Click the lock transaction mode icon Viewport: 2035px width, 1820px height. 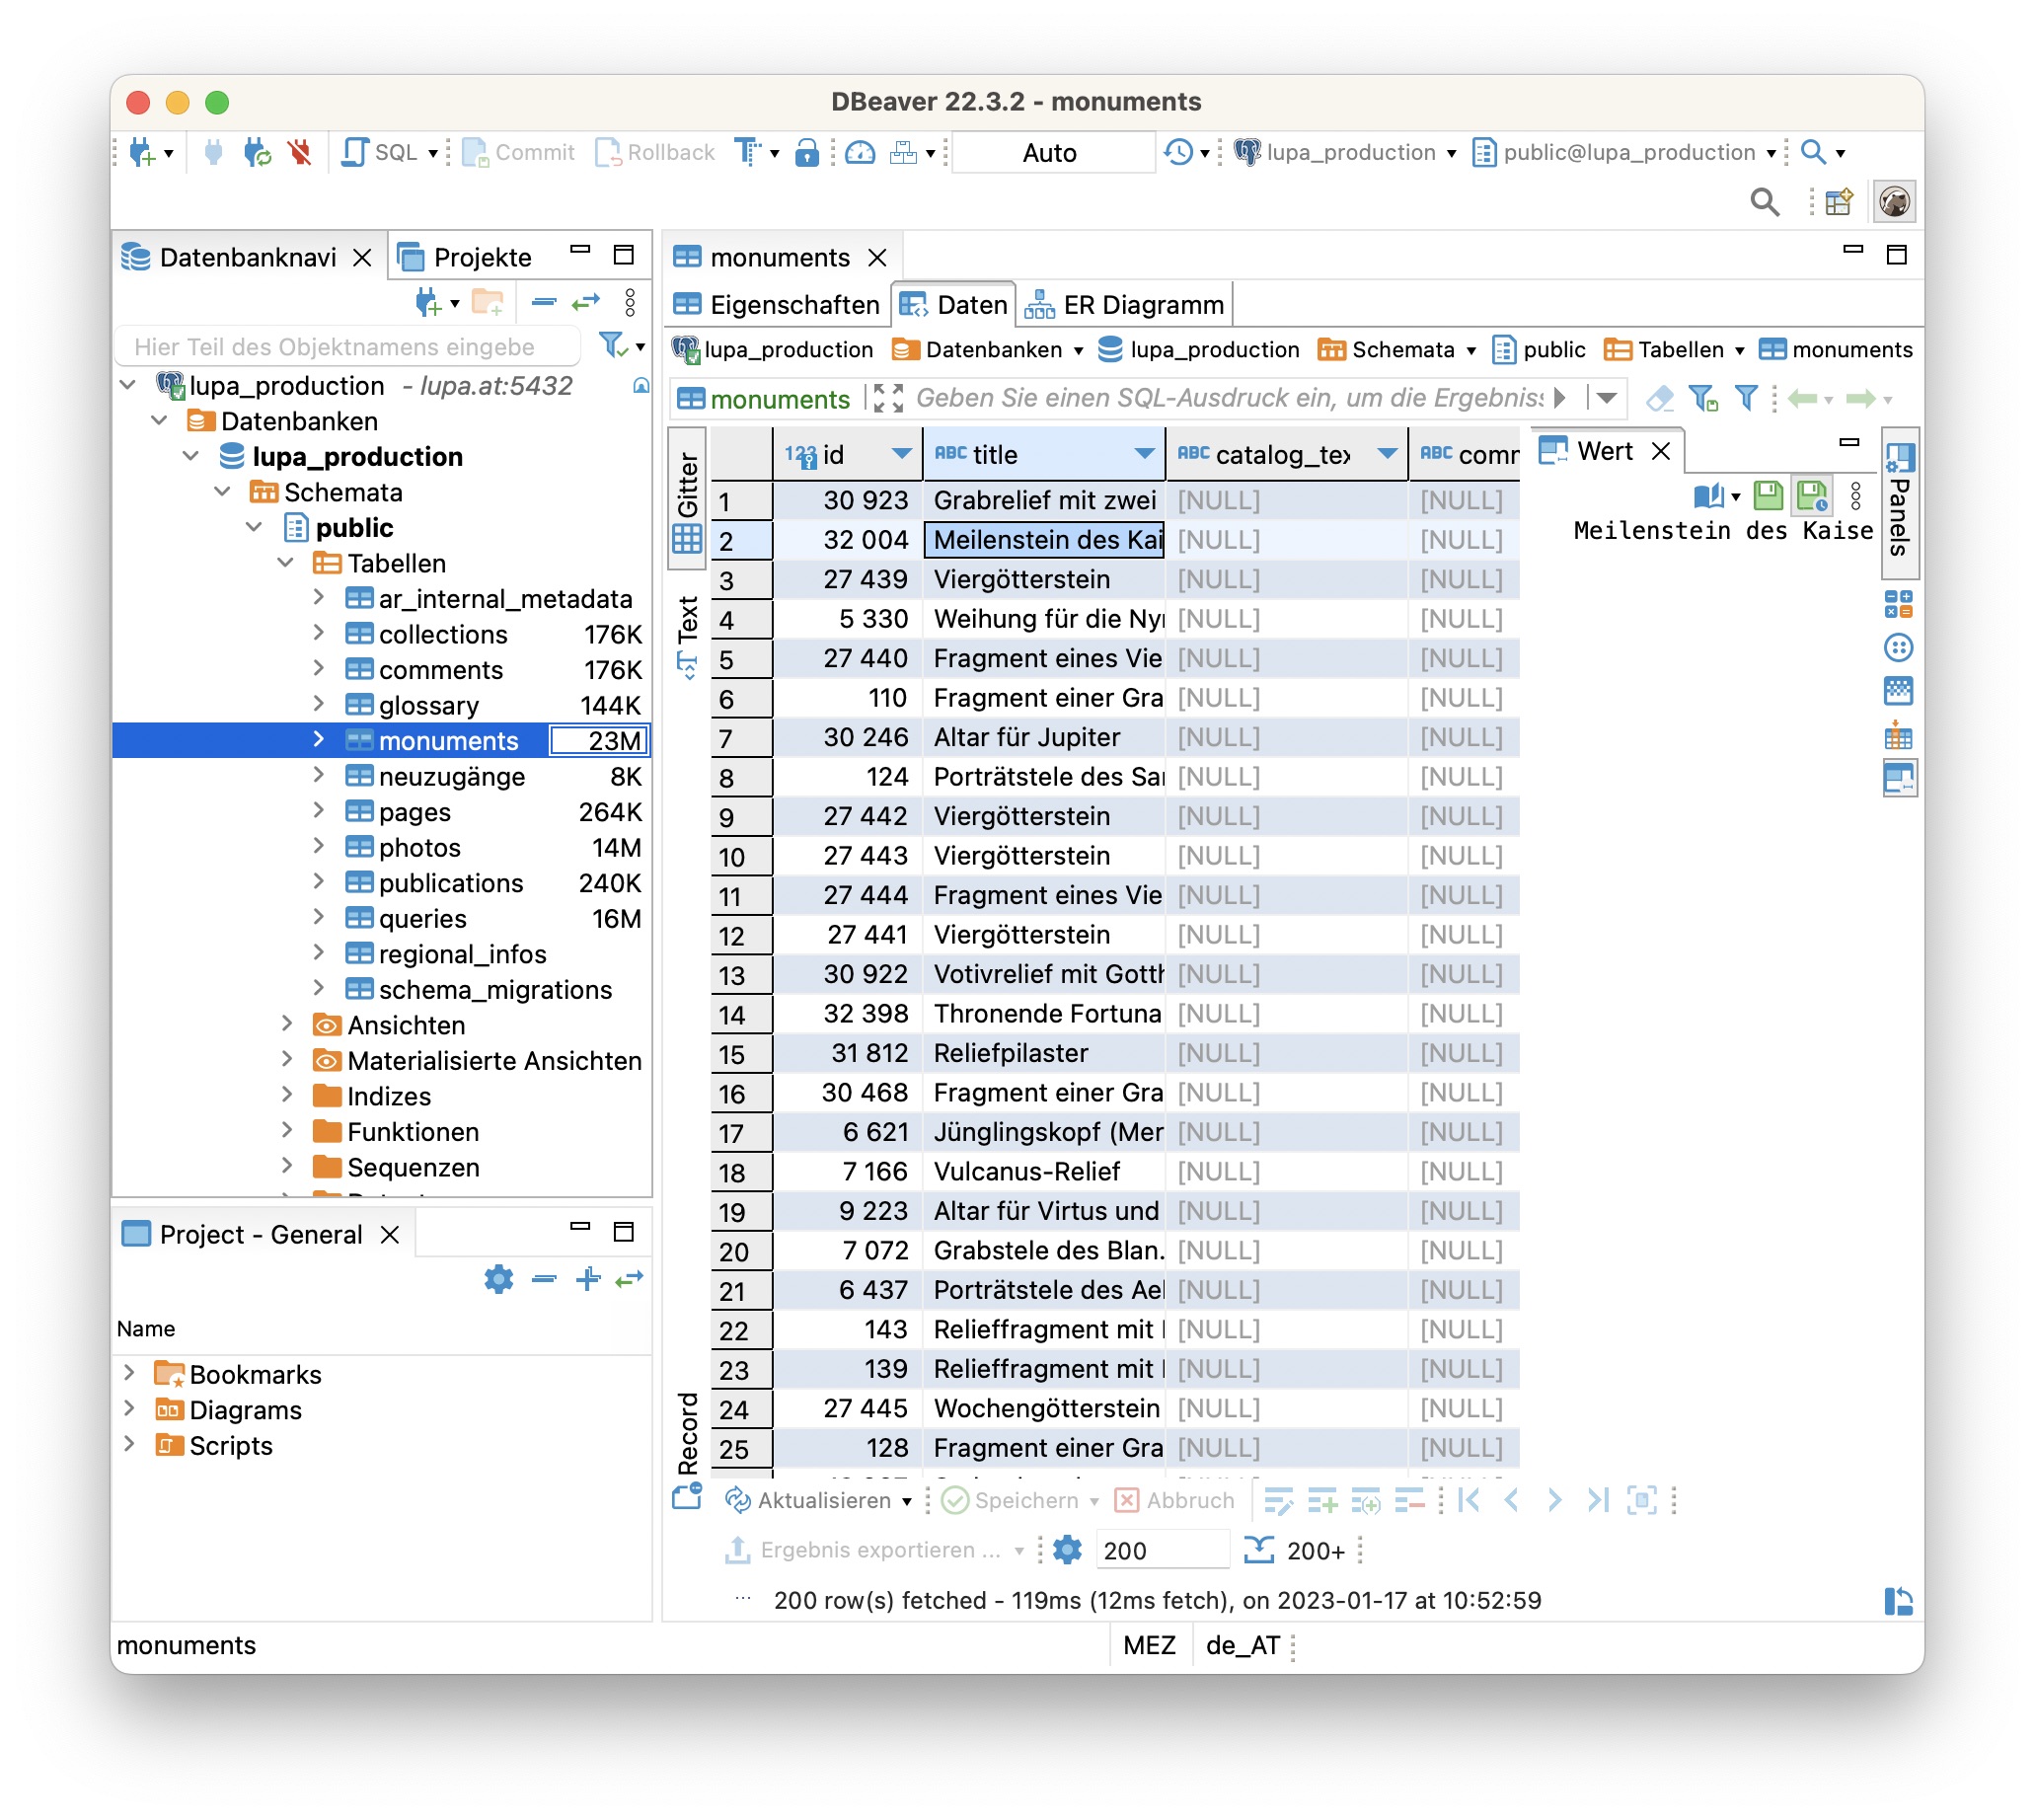click(807, 152)
